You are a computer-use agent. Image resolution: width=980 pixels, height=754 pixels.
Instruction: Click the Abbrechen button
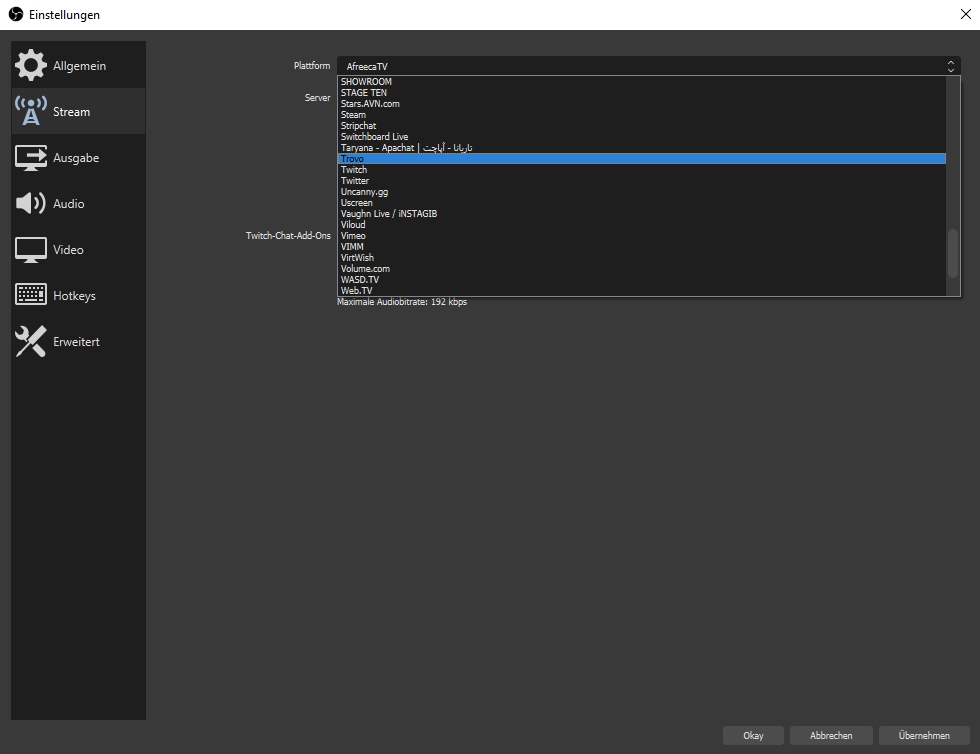point(830,735)
